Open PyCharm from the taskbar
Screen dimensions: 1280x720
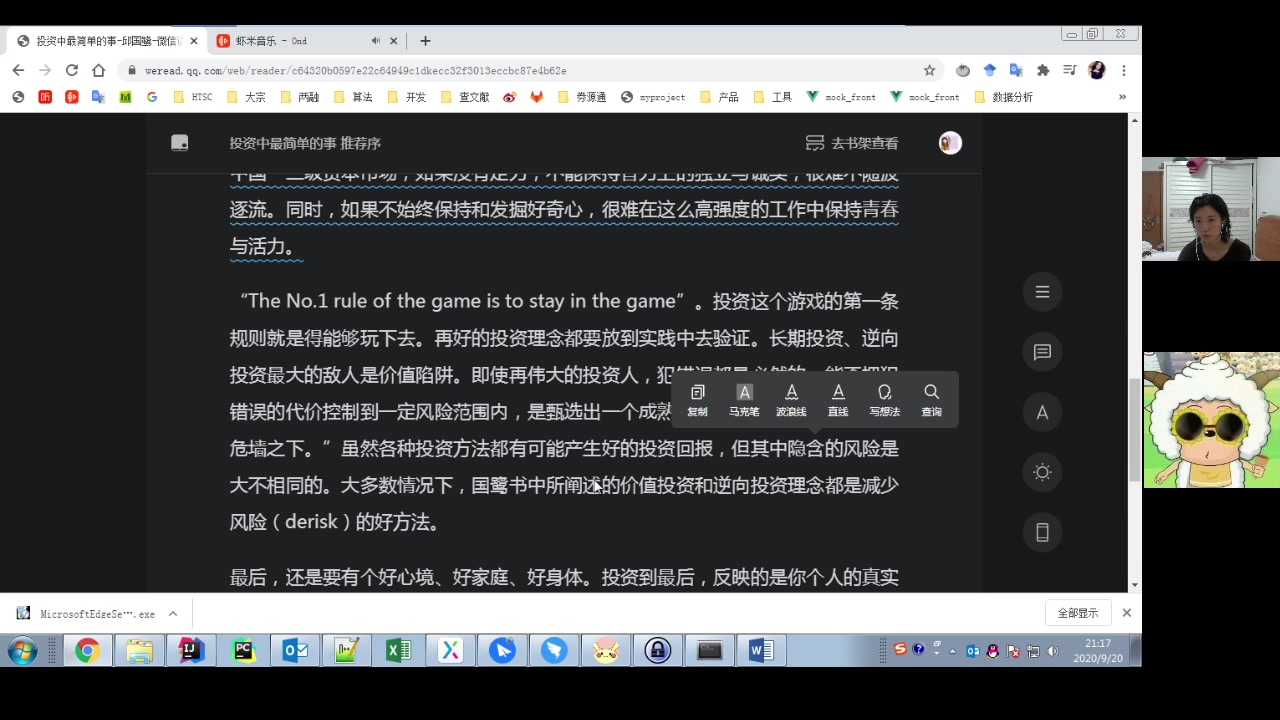[x=243, y=651]
